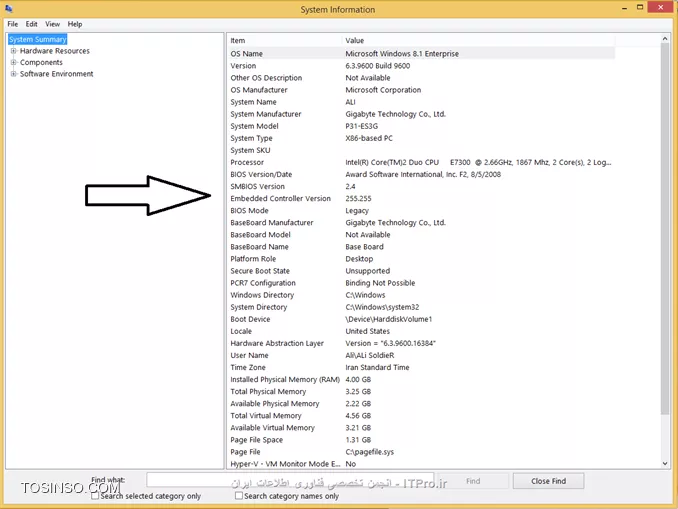Click the Legacy BIOS mode value

[x=357, y=211]
